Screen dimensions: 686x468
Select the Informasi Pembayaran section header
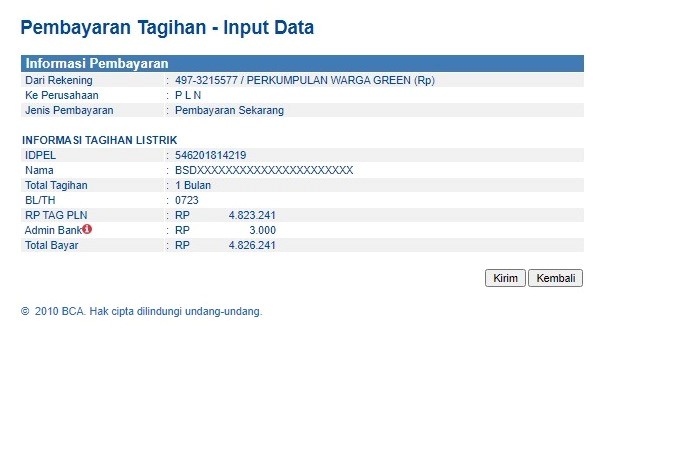point(97,63)
